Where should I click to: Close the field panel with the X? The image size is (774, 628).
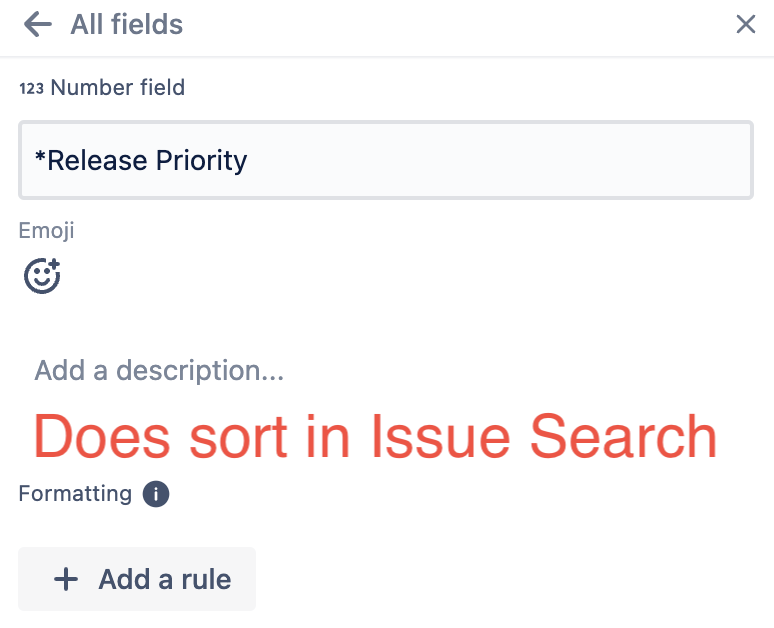click(745, 24)
